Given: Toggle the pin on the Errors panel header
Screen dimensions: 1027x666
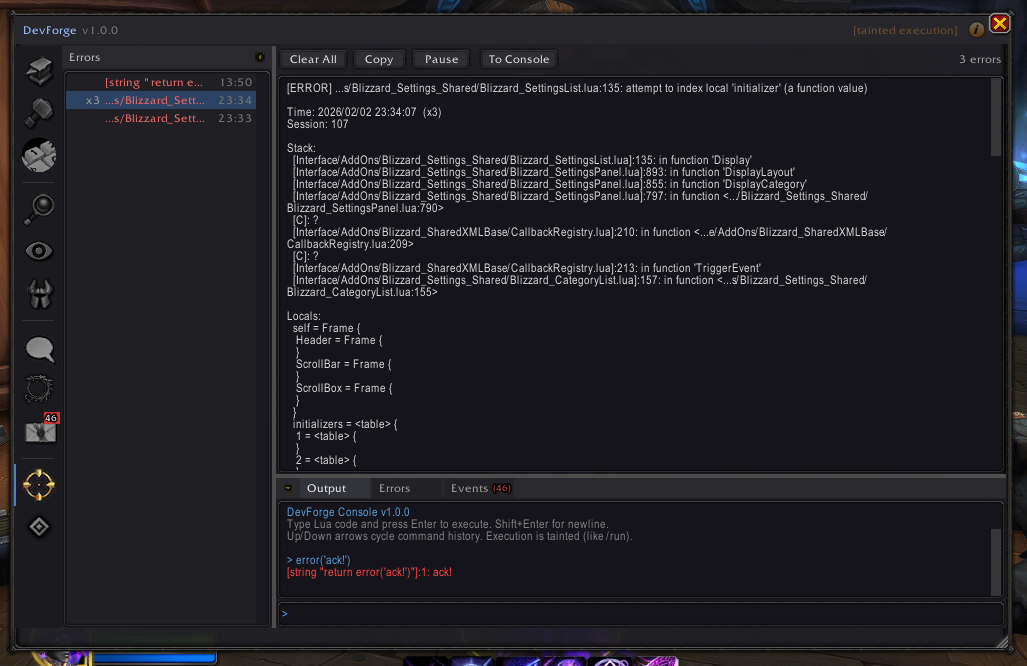Looking at the screenshot, I should tap(262, 57).
